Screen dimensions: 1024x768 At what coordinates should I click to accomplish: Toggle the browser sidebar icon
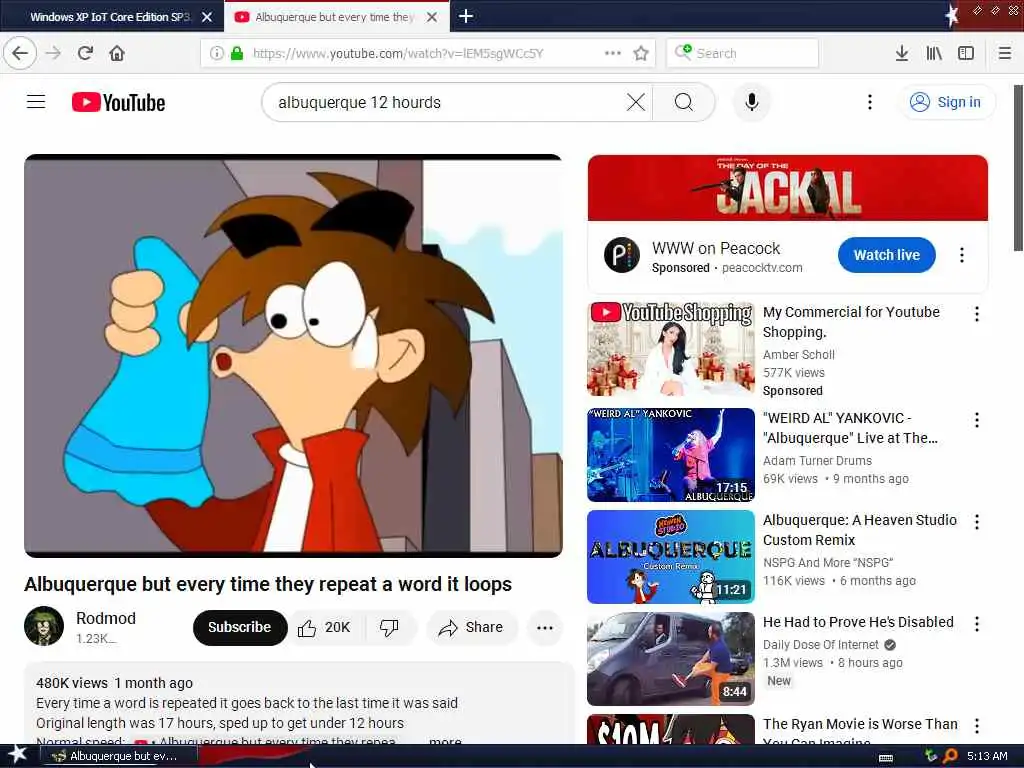point(966,53)
